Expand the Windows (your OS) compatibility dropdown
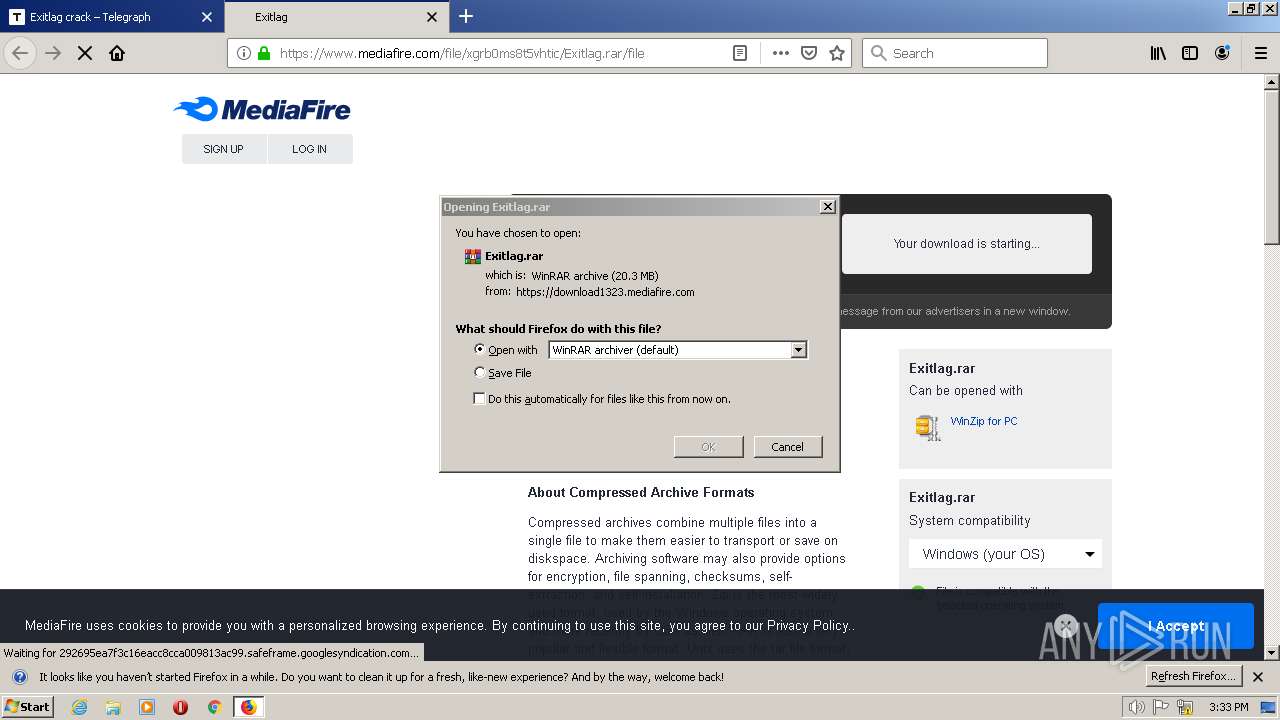 (x=1005, y=554)
